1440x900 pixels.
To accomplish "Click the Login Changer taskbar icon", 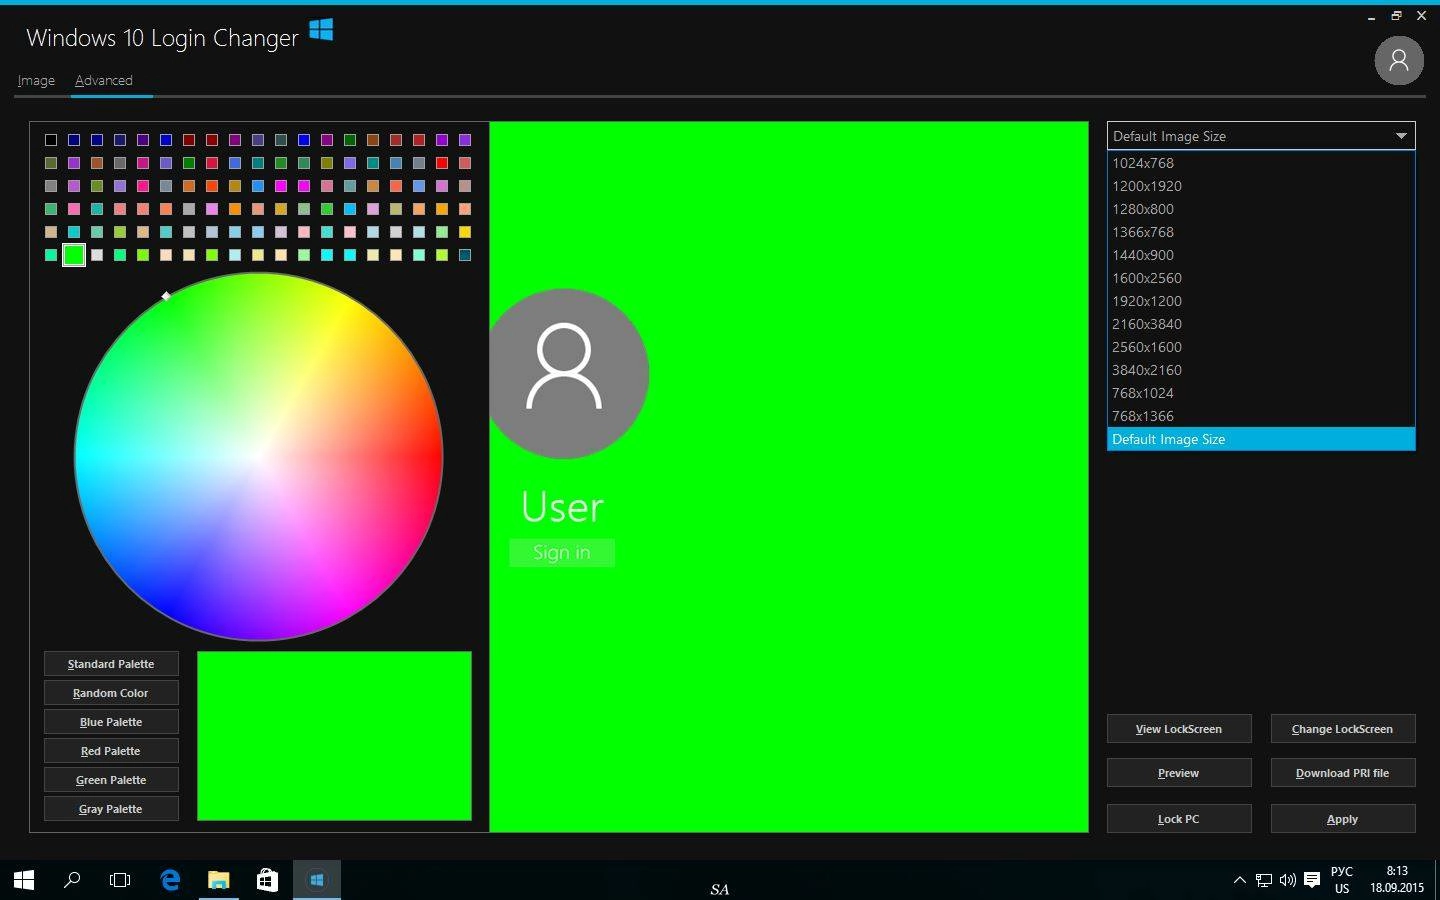I will pyautogui.click(x=316, y=880).
